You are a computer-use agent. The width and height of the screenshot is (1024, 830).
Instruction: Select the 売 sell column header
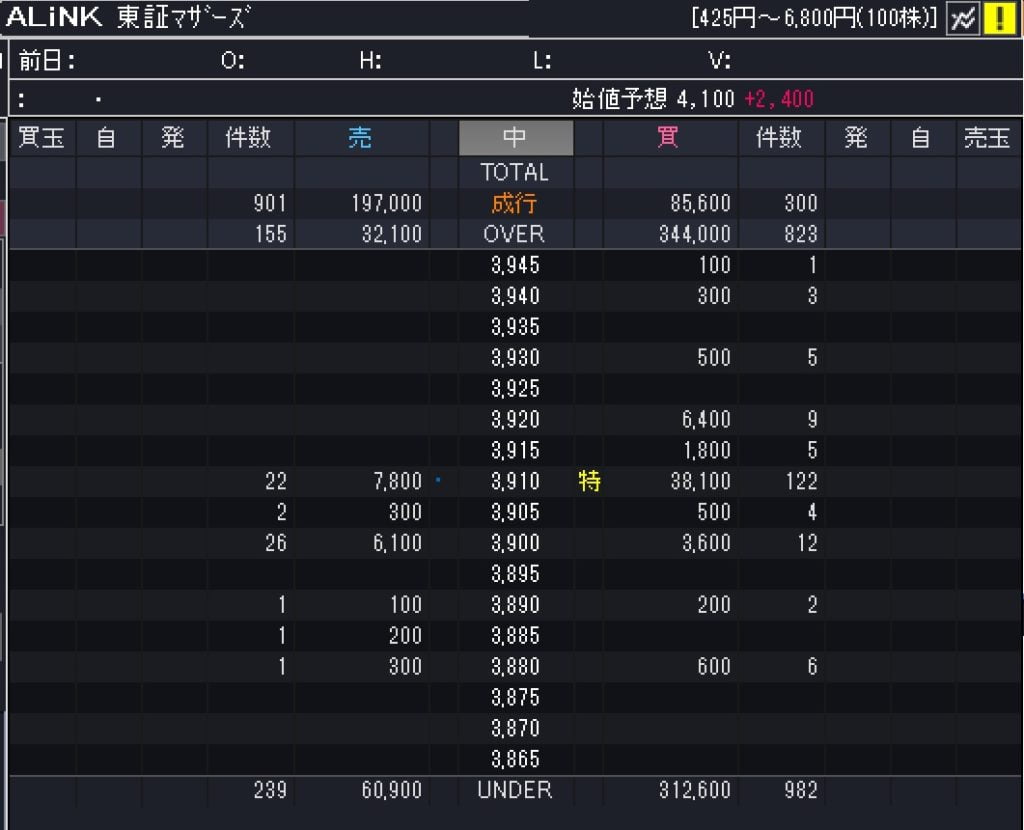360,138
